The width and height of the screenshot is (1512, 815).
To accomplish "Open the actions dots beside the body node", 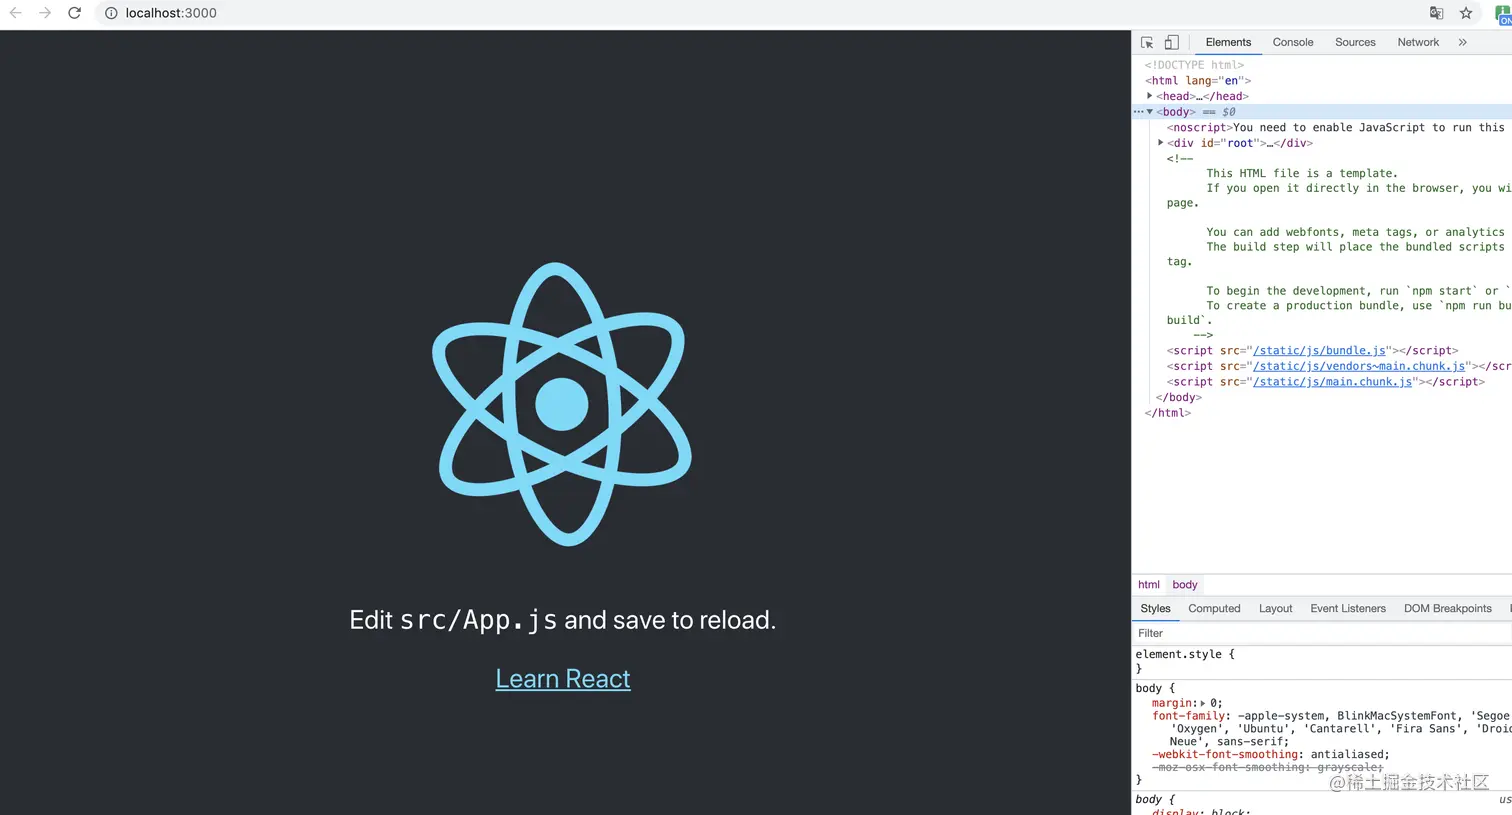I will (1138, 112).
